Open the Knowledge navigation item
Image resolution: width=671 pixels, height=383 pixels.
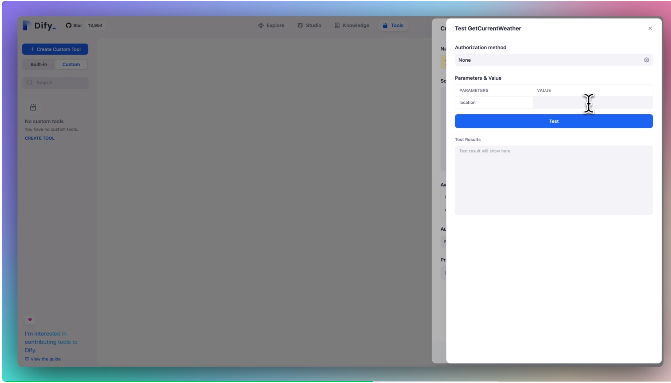(352, 25)
